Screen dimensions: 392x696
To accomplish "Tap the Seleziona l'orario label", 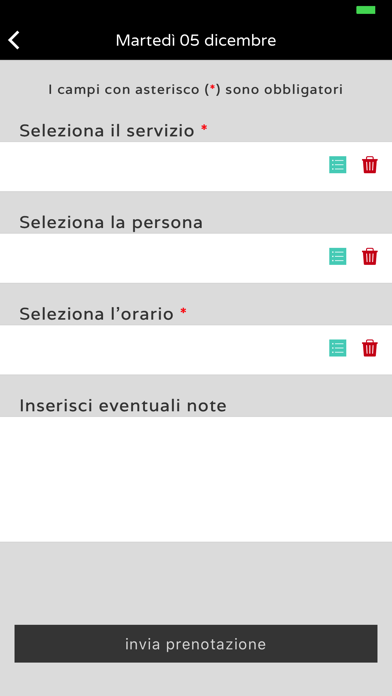I will coord(96,314).
